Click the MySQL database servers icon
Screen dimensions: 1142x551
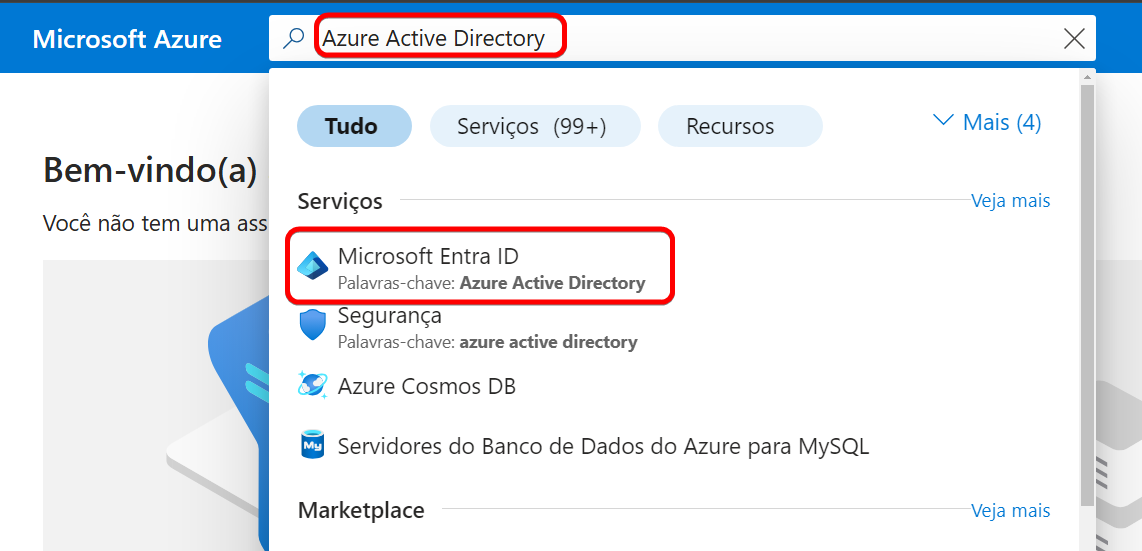click(x=313, y=446)
